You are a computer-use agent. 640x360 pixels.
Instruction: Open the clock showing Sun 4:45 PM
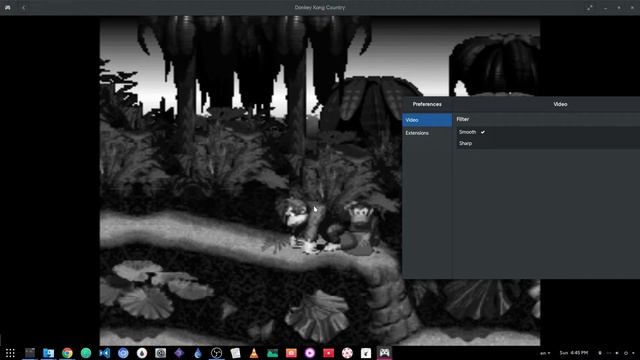(574, 353)
